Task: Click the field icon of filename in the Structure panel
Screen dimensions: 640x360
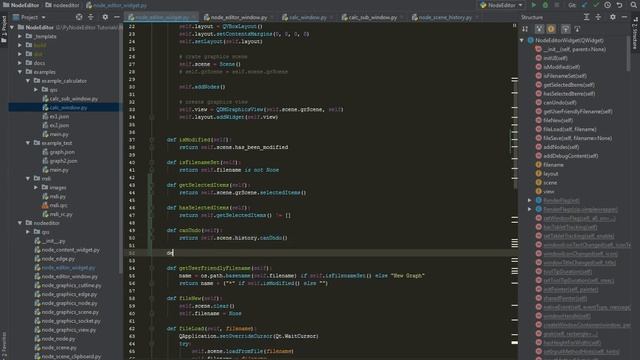Action: tap(538, 165)
